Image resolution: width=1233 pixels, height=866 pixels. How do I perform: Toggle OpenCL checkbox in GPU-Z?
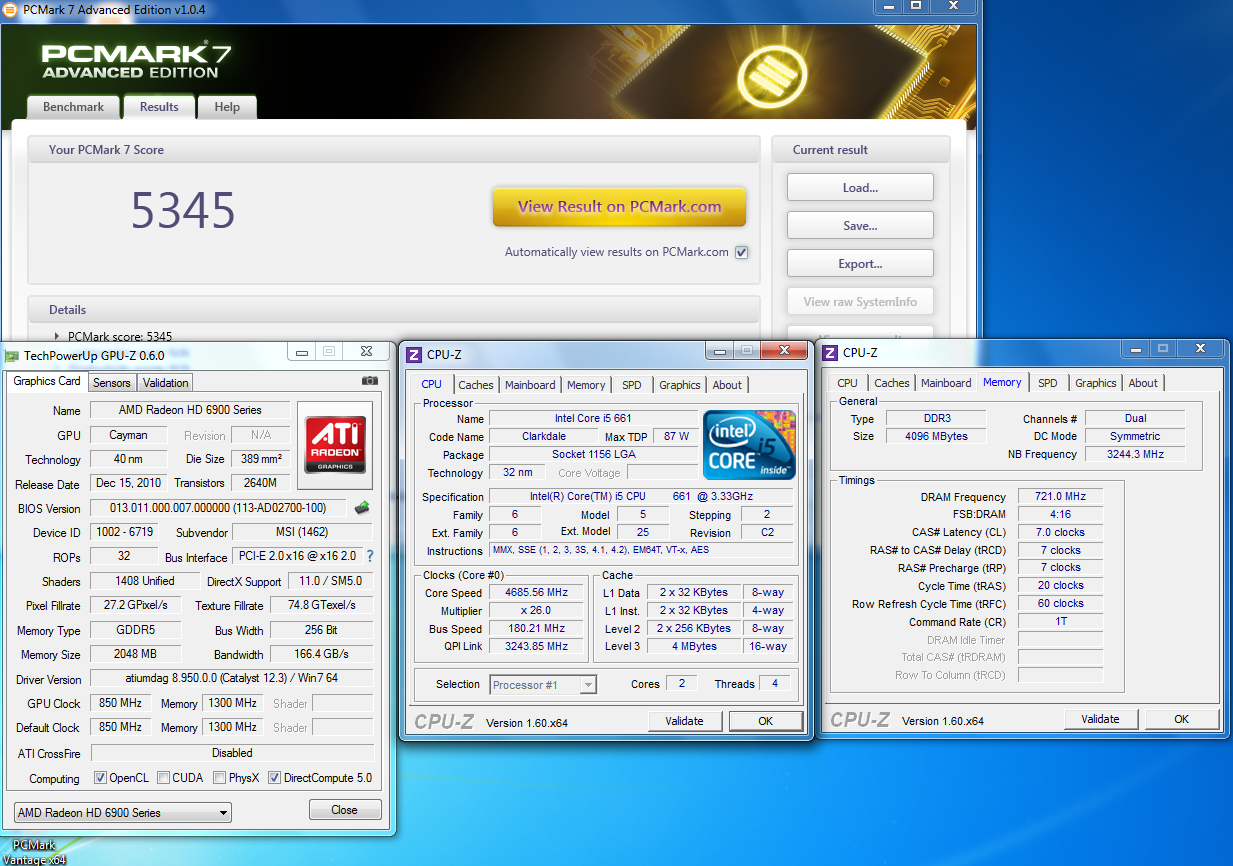tap(100, 778)
